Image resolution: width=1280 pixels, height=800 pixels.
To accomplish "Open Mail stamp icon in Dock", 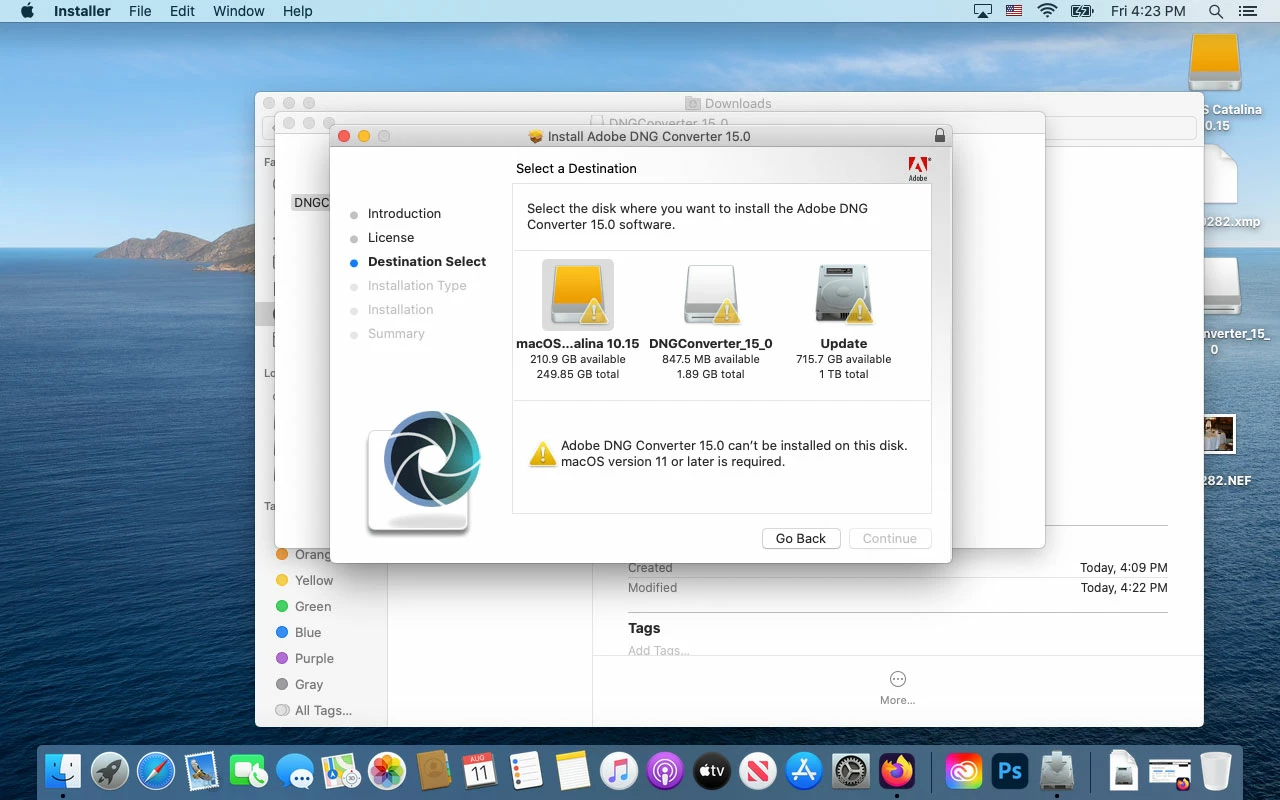I will click(202, 771).
